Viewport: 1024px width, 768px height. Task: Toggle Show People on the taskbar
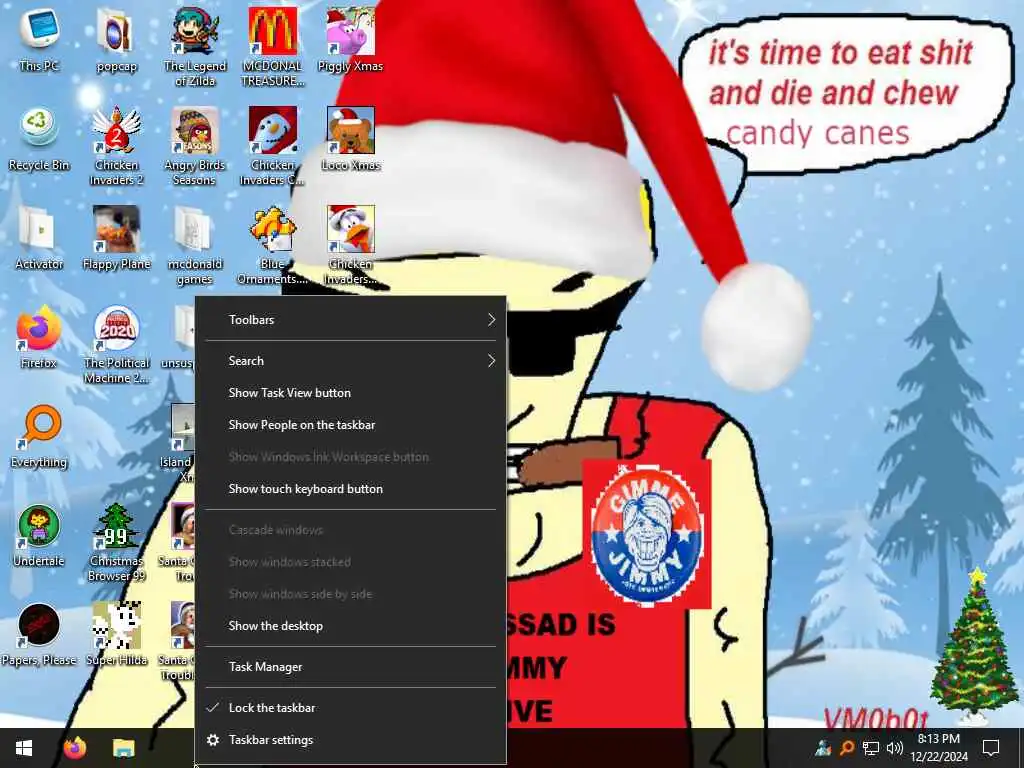click(351, 424)
